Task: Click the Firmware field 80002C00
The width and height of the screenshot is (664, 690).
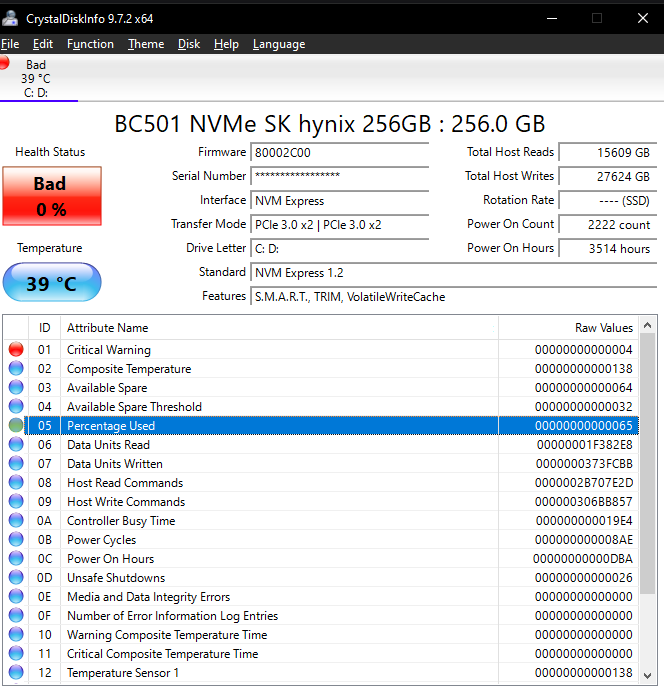Action: [x=339, y=153]
